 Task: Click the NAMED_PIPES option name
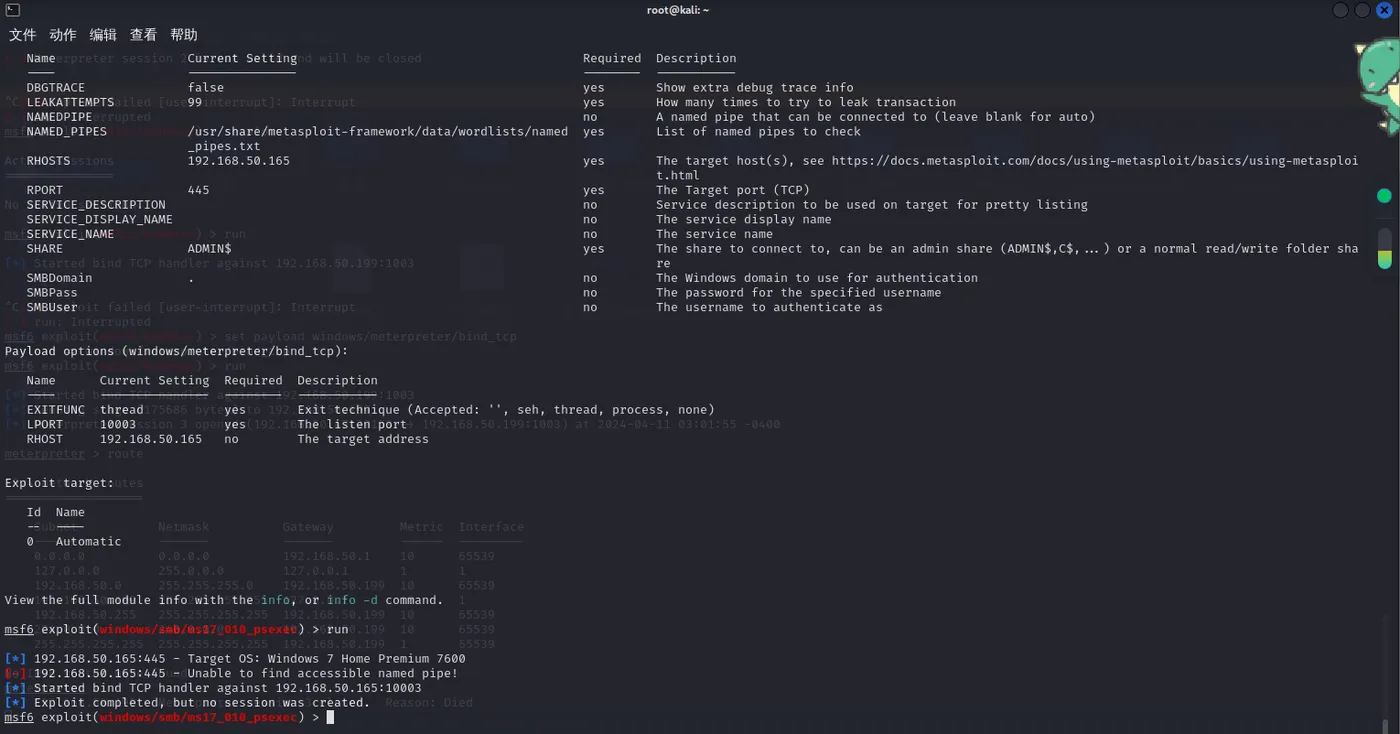pos(67,132)
